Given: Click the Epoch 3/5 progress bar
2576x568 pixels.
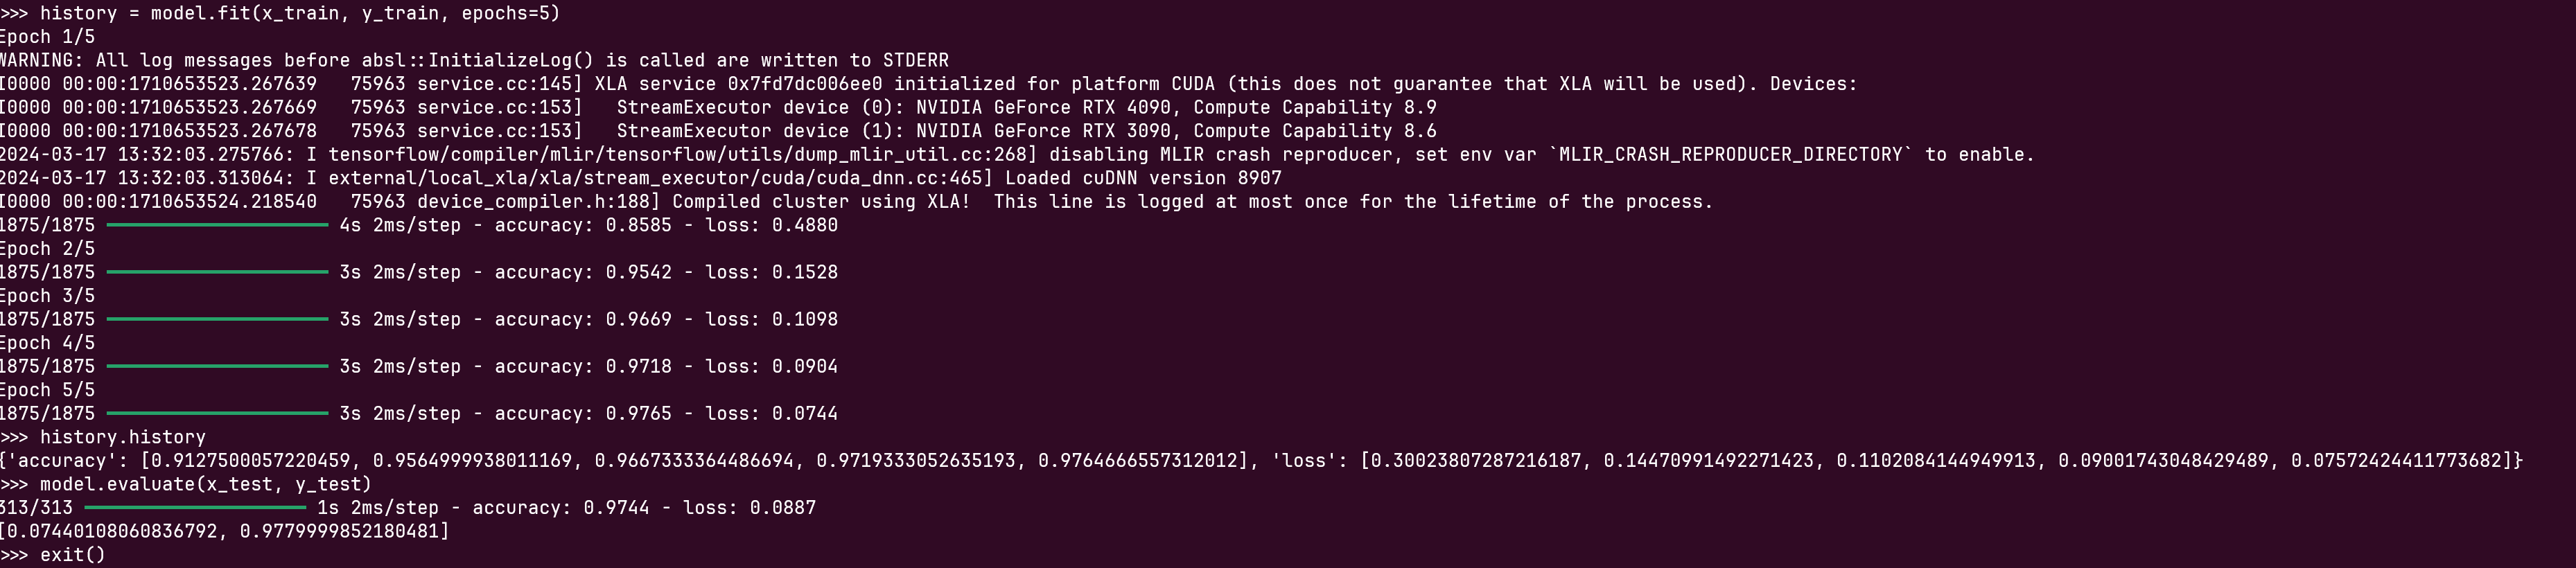Looking at the screenshot, I should (x=217, y=319).
